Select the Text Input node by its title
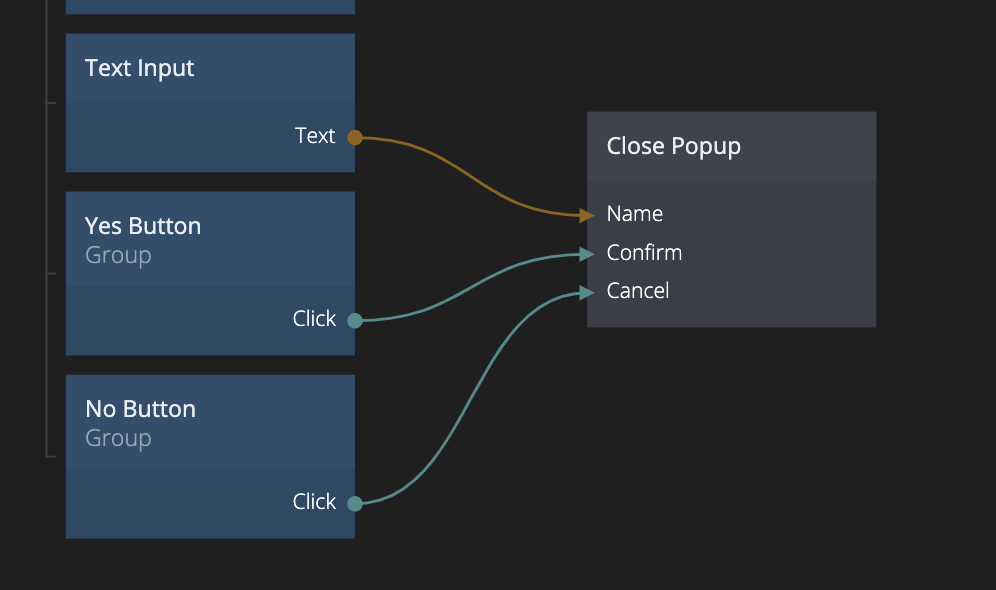 (x=140, y=68)
